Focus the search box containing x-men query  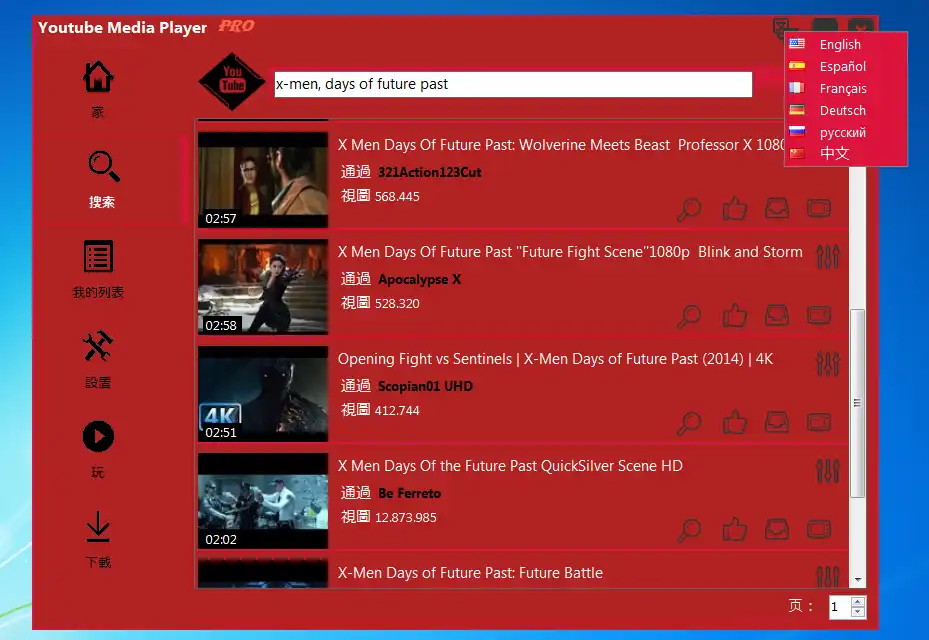(513, 84)
